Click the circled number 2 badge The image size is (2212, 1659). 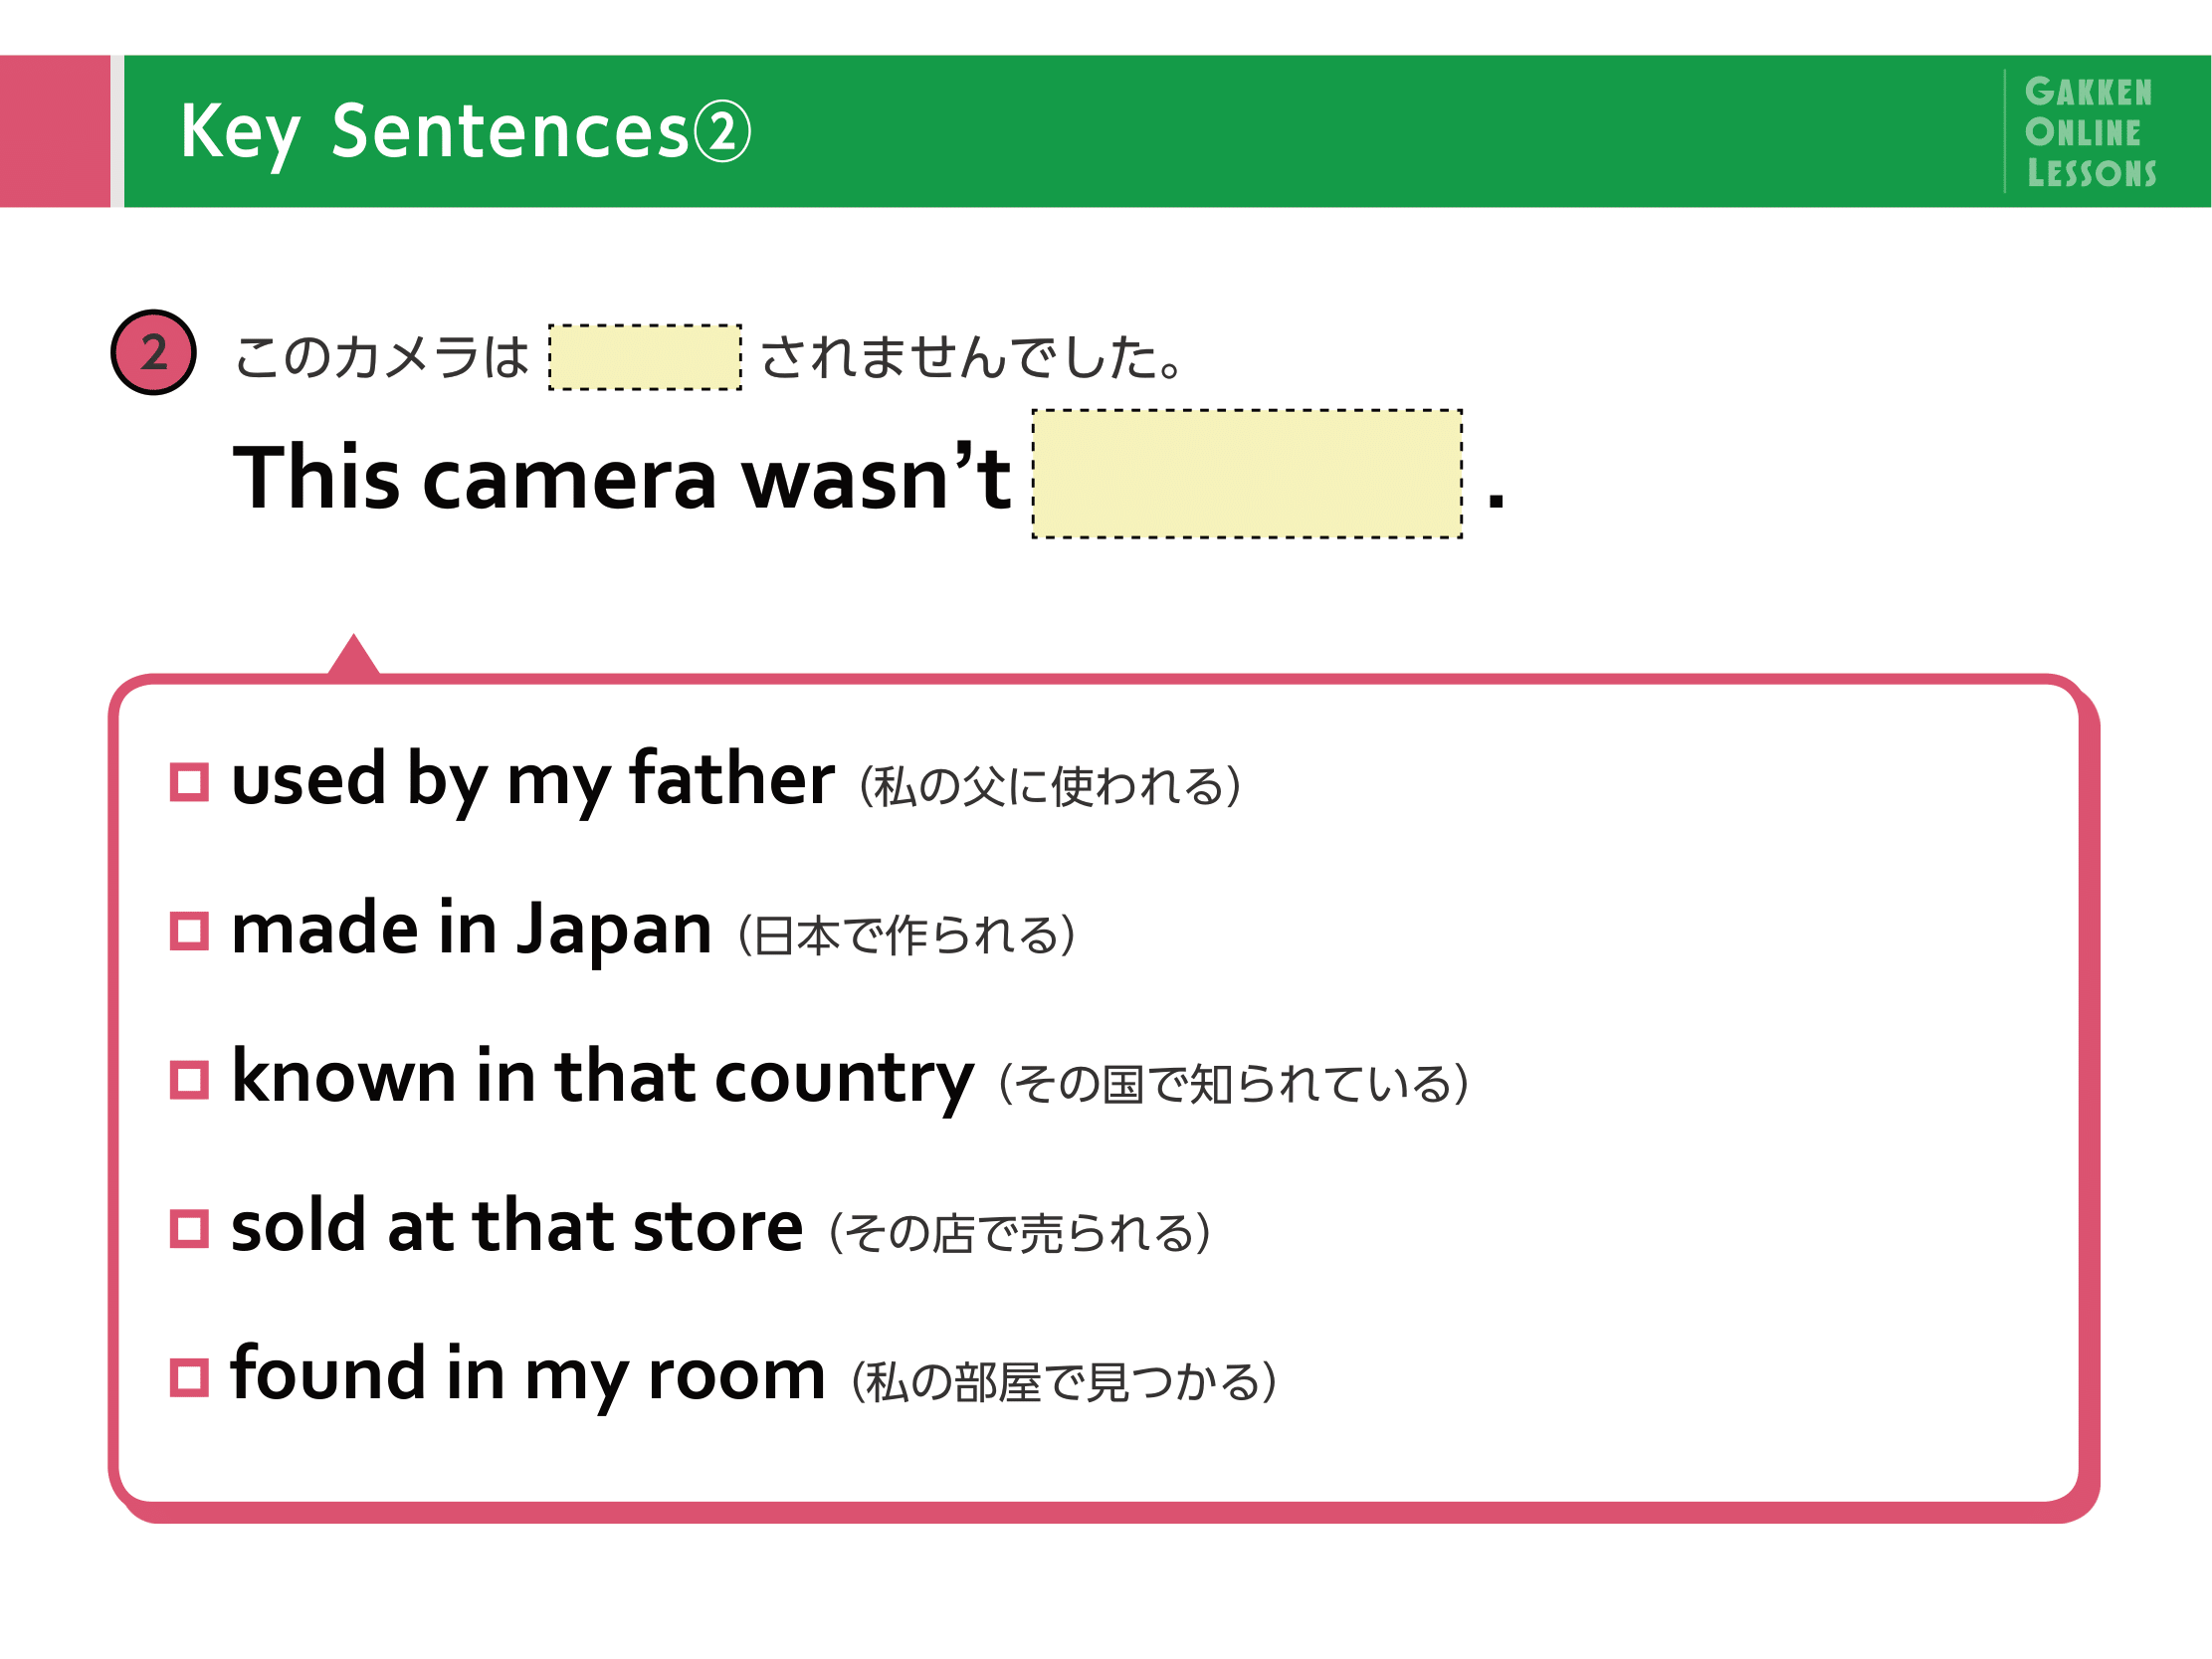click(x=153, y=352)
